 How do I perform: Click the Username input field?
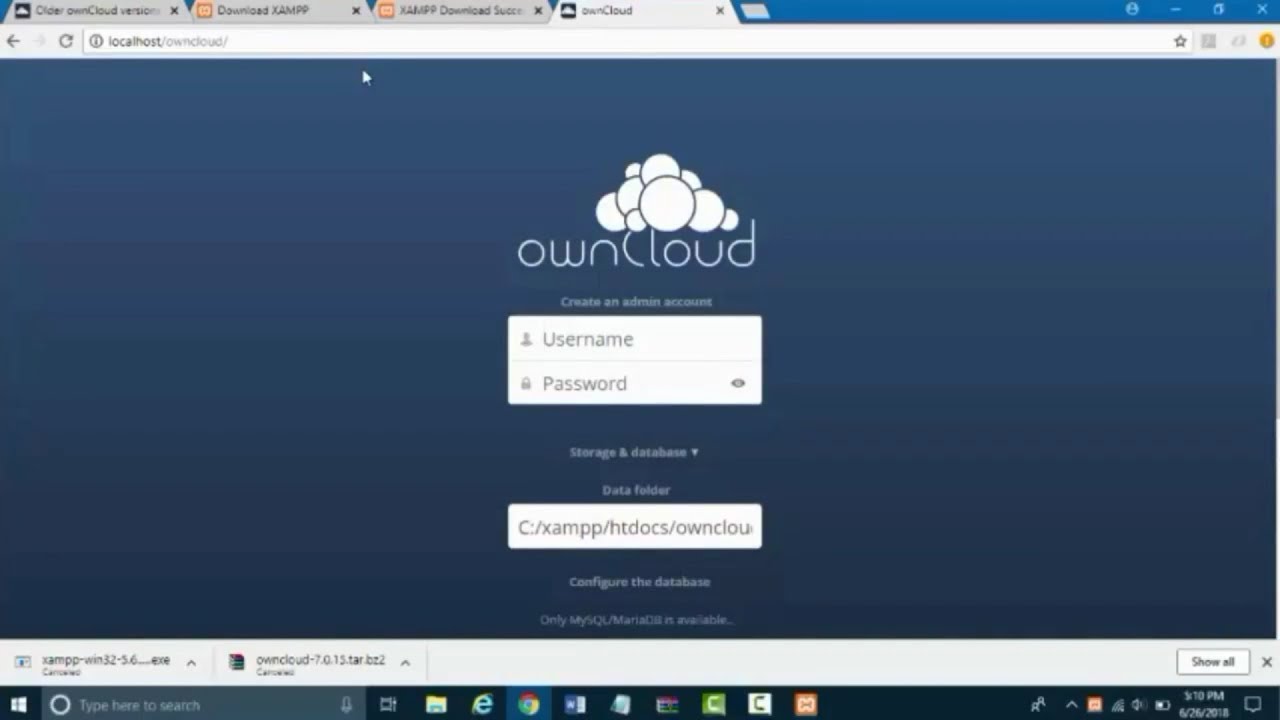pyautogui.click(x=635, y=339)
